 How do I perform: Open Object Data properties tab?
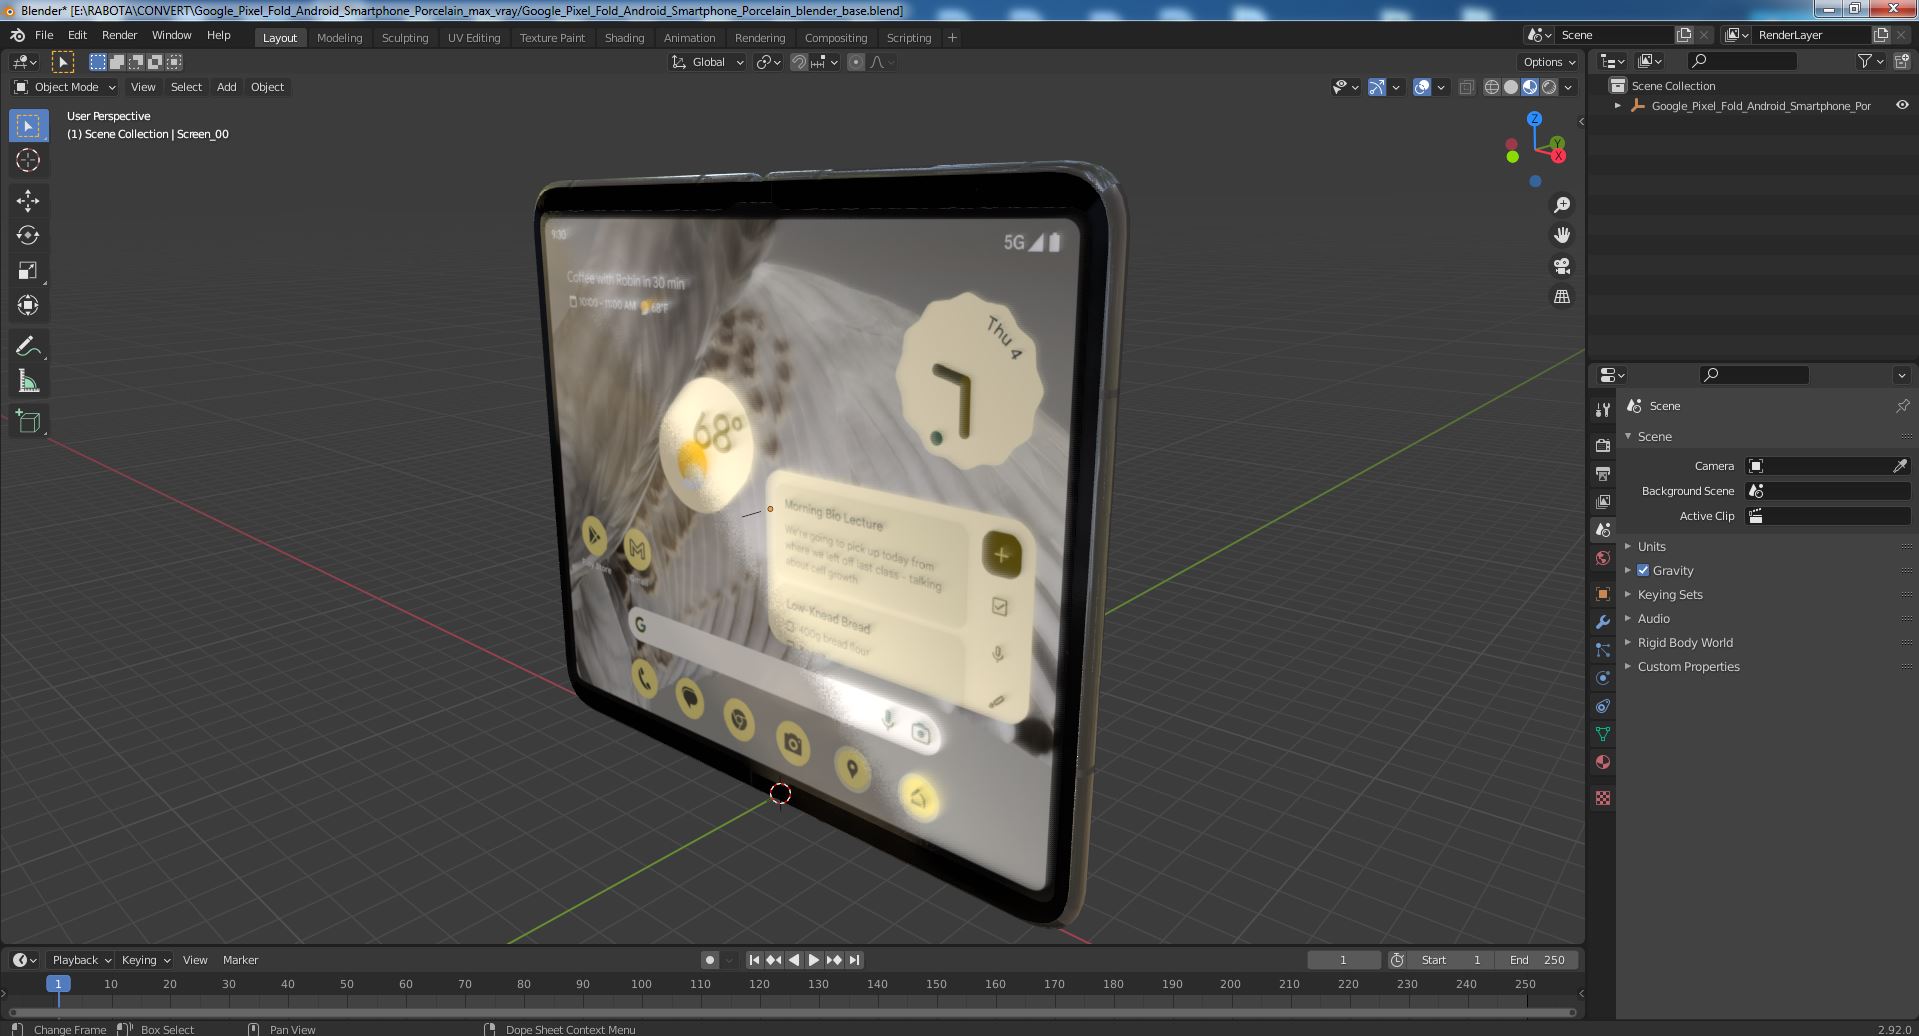[x=1603, y=734]
